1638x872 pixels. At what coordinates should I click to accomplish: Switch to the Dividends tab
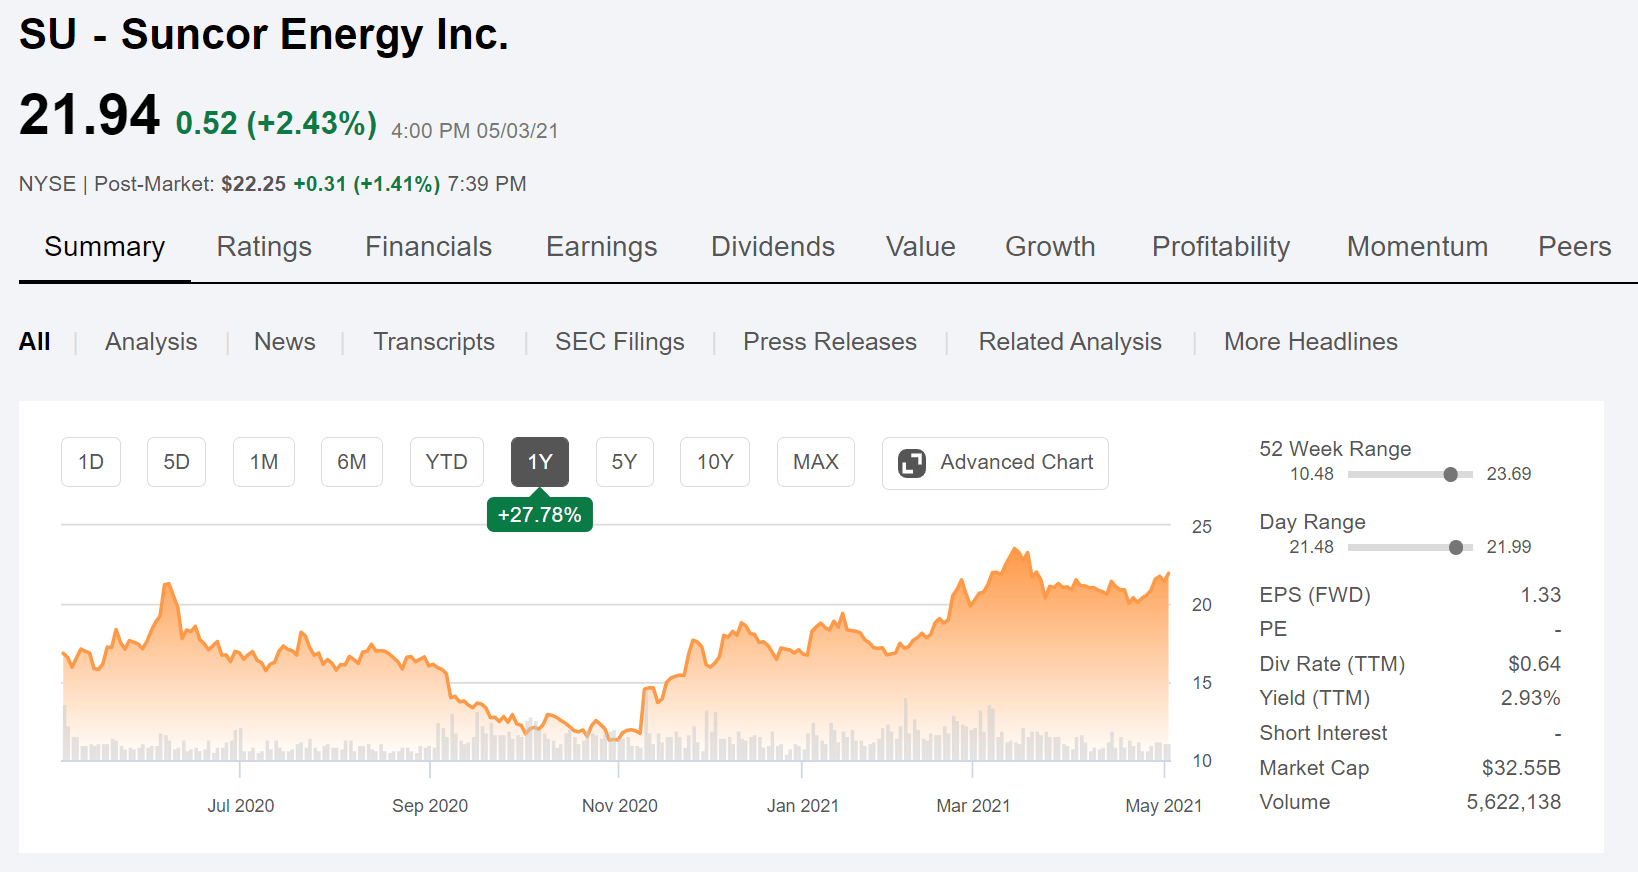click(x=772, y=247)
